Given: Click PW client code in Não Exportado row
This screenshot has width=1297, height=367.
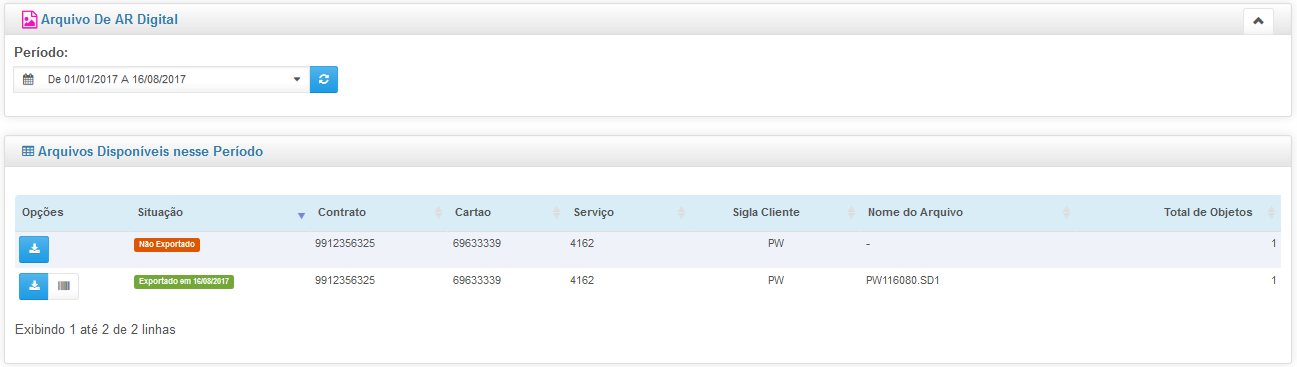Looking at the screenshot, I should coord(775,243).
